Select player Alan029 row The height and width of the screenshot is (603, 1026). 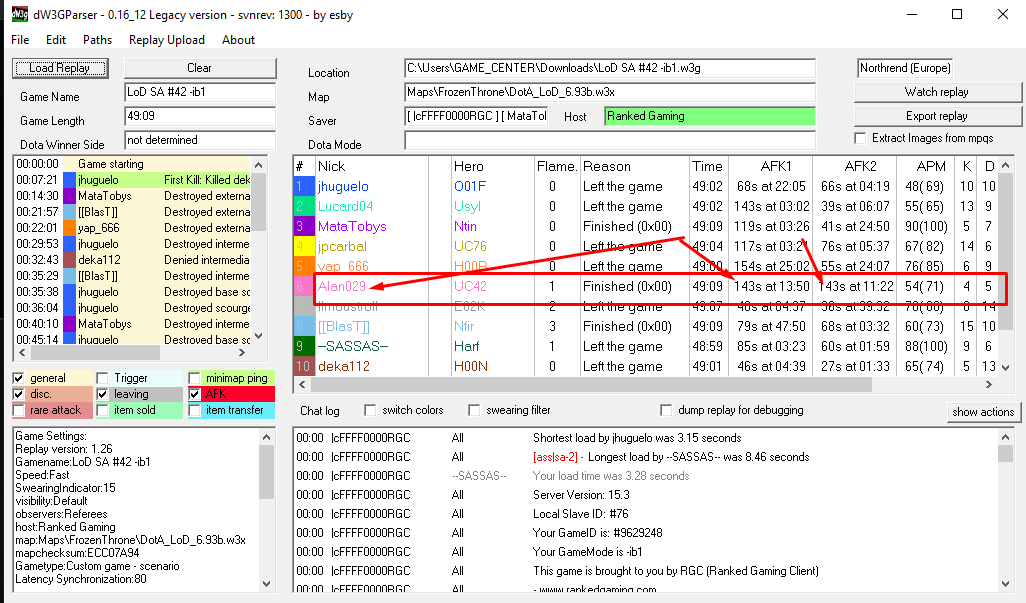(645, 286)
